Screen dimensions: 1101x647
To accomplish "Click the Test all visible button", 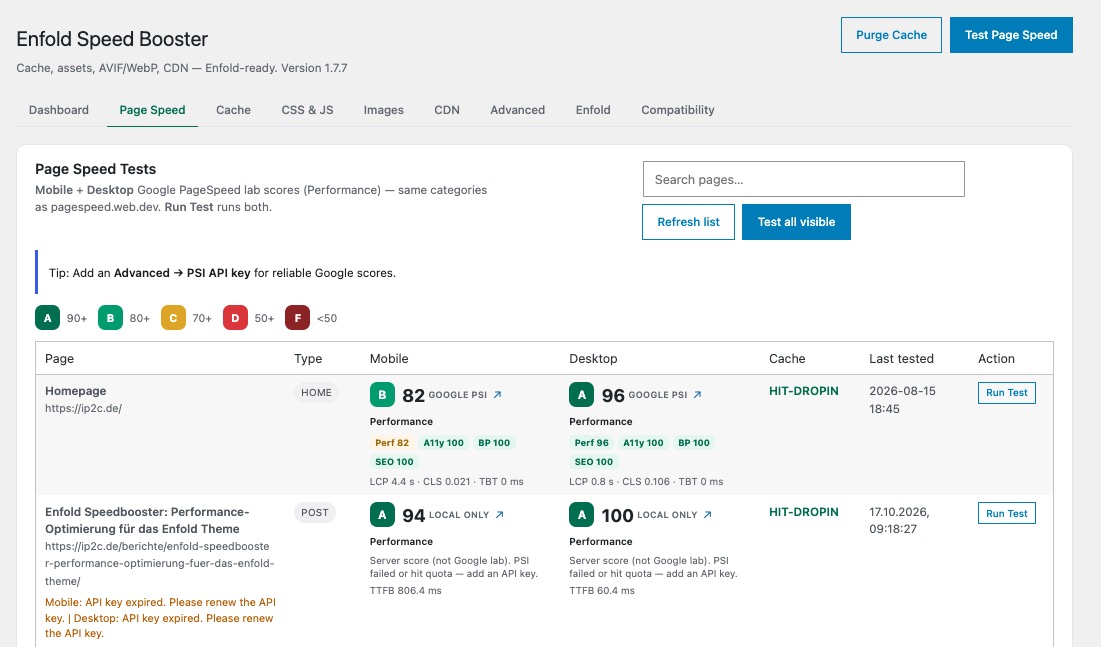I will click(x=796, y=222).
